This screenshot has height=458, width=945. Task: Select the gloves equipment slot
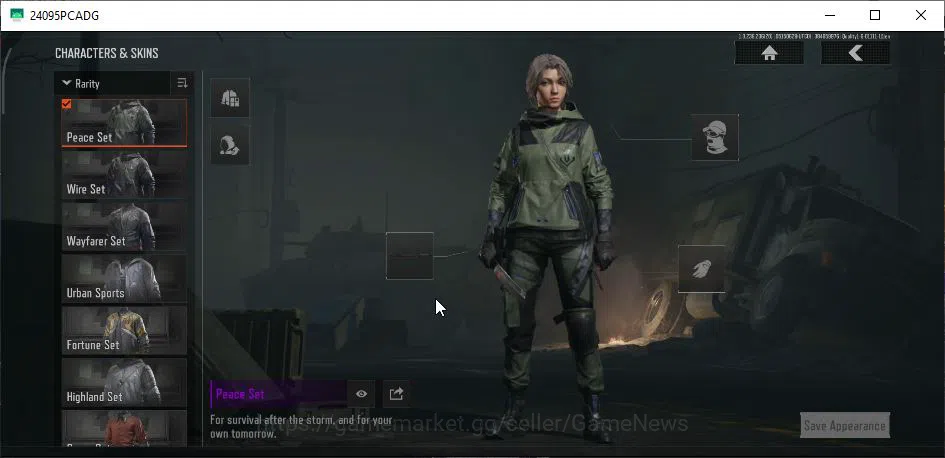coord(702,269)
